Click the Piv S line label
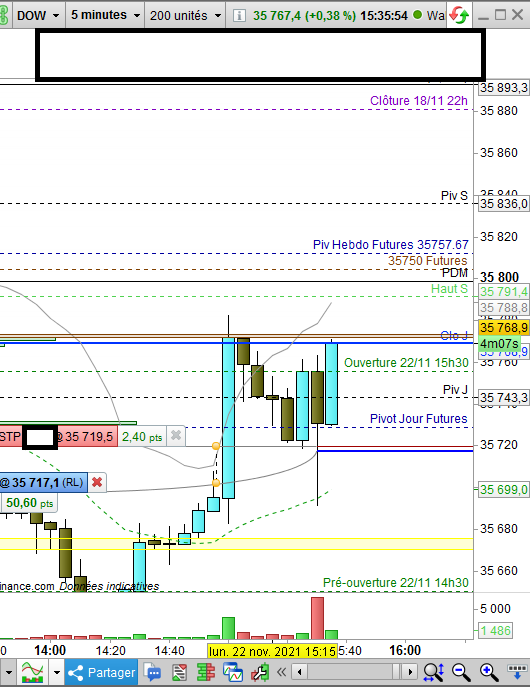Screen dimensions: 530x687 point(454,196)
